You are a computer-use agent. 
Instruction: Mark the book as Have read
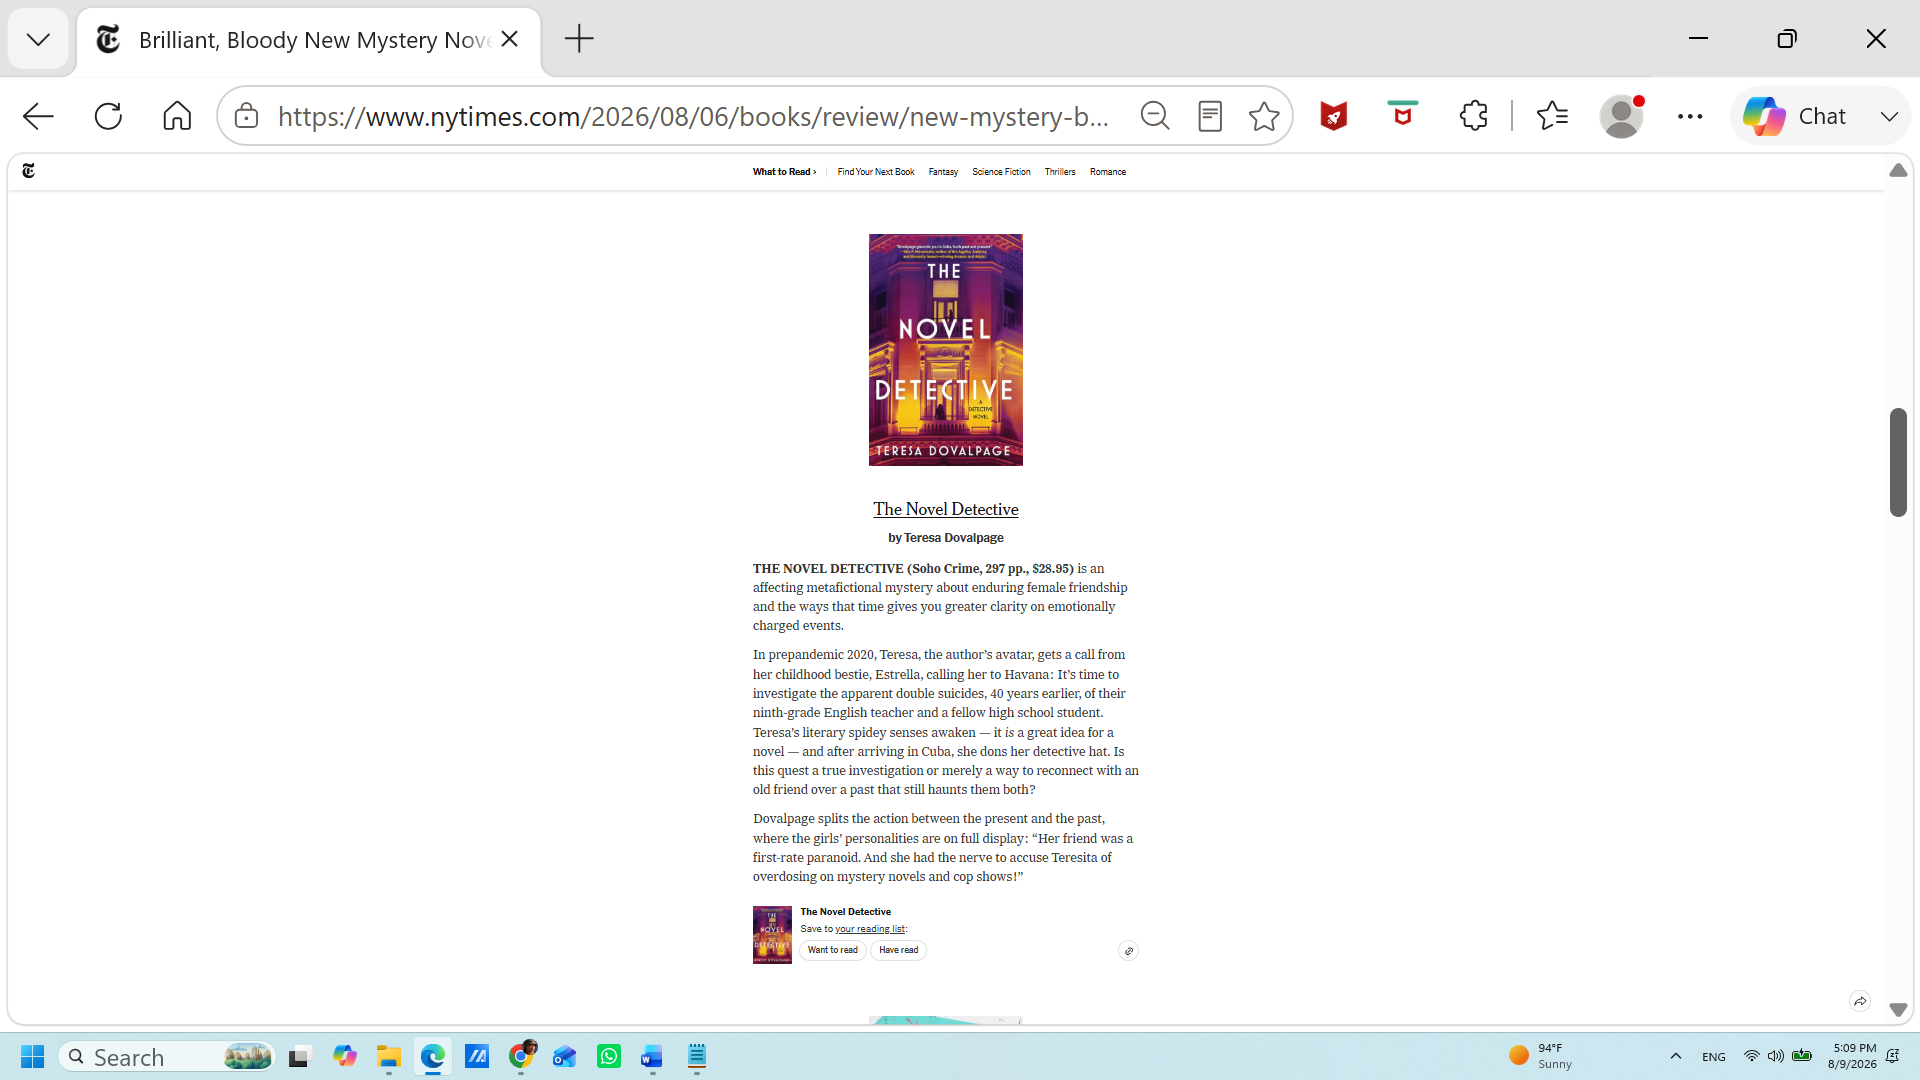[x=898, y=950]
